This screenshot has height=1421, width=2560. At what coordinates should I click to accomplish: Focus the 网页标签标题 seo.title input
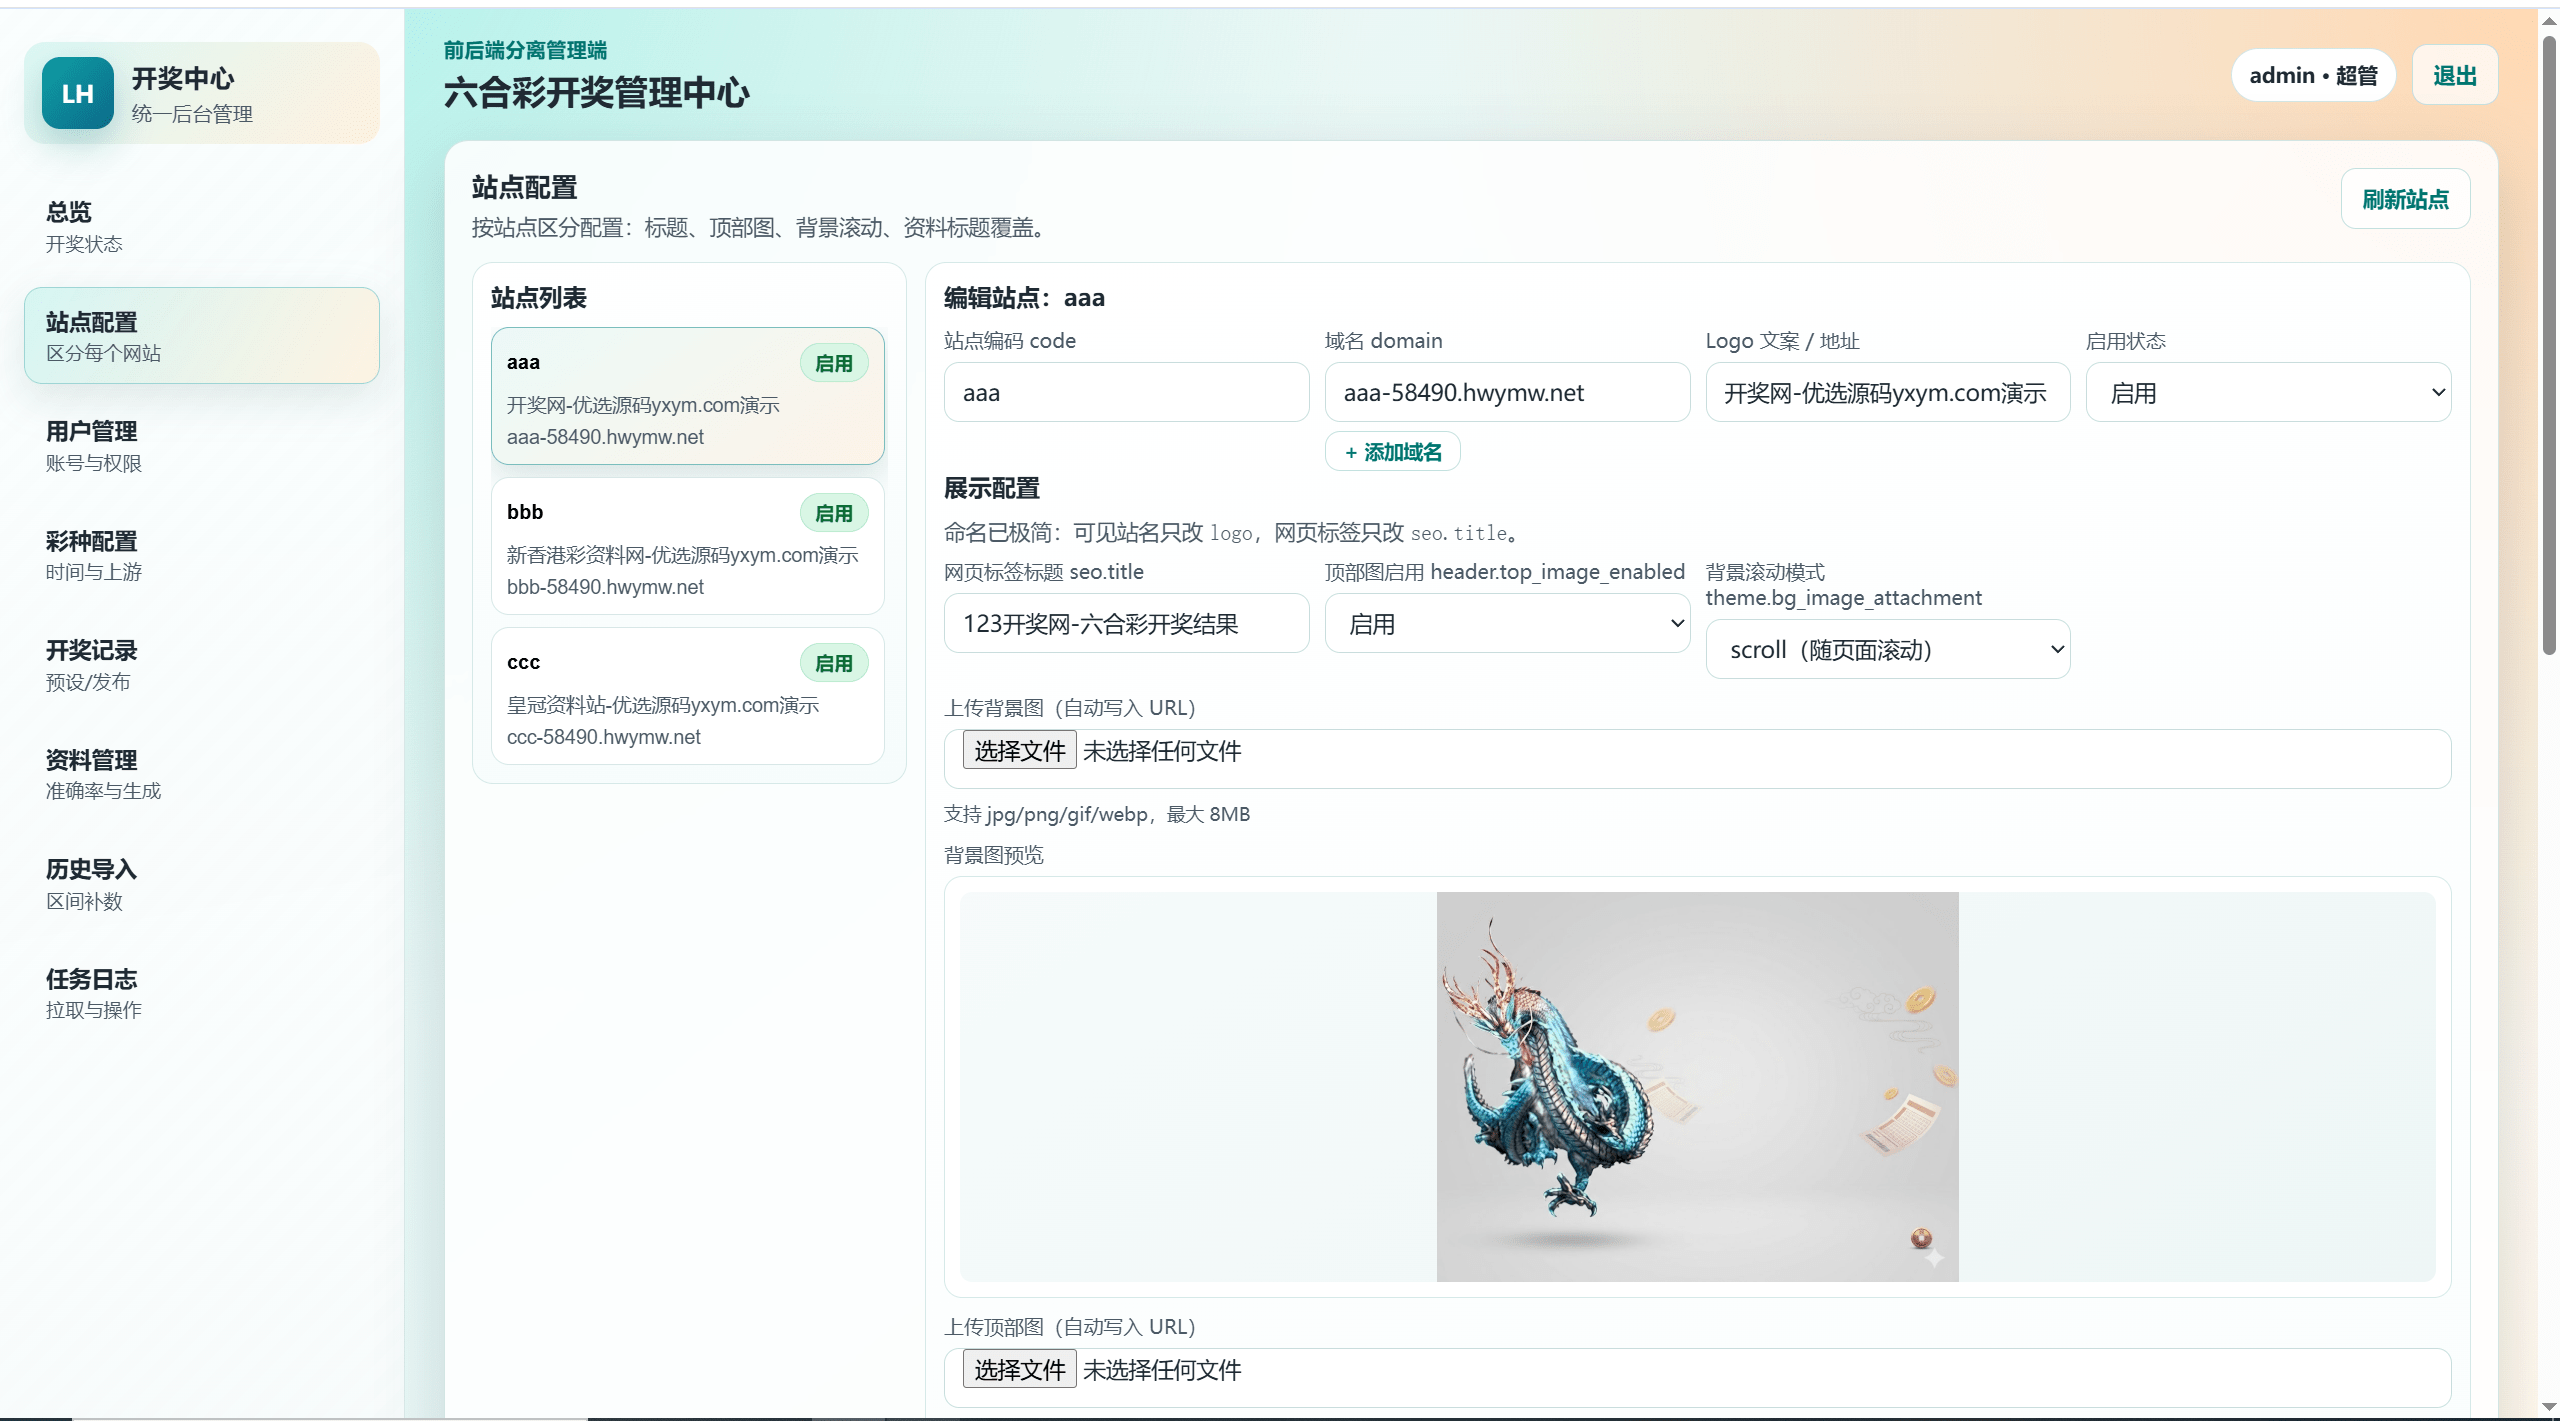coord(1126,624)
